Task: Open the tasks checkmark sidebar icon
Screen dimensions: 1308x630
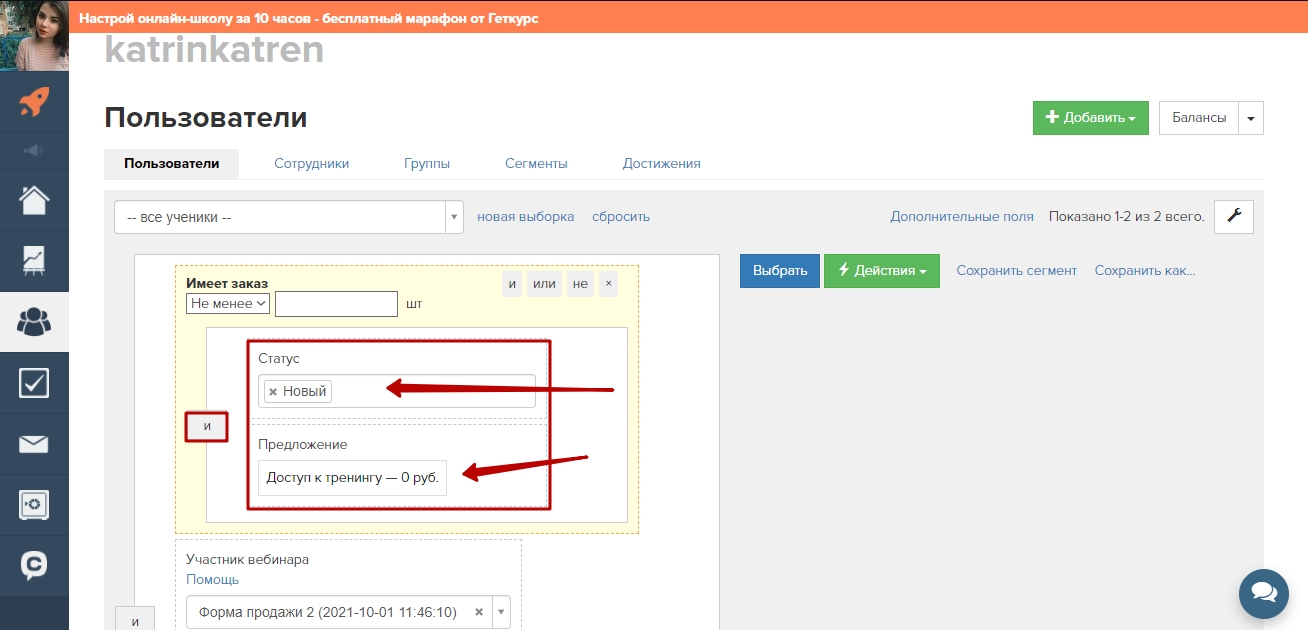Action: (34, 383)
